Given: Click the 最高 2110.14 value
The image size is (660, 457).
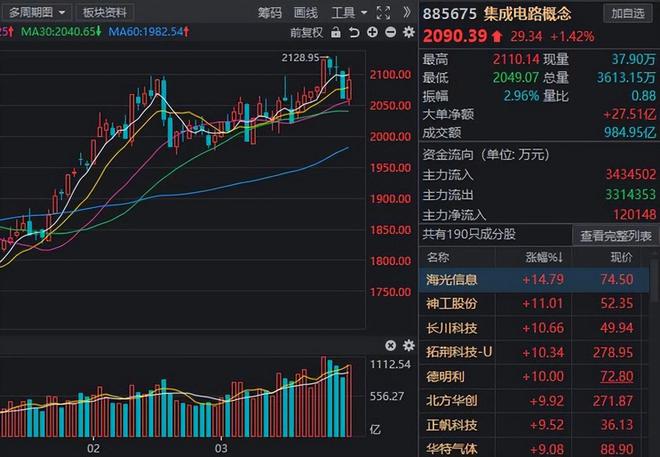Looking at the screenshot, I should tap(516, 59).
